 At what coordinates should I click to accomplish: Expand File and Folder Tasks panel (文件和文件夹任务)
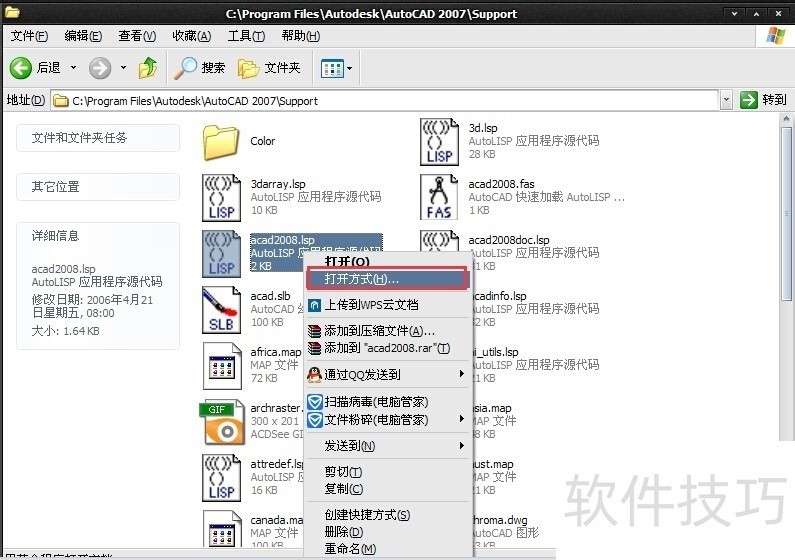[98, 138]
